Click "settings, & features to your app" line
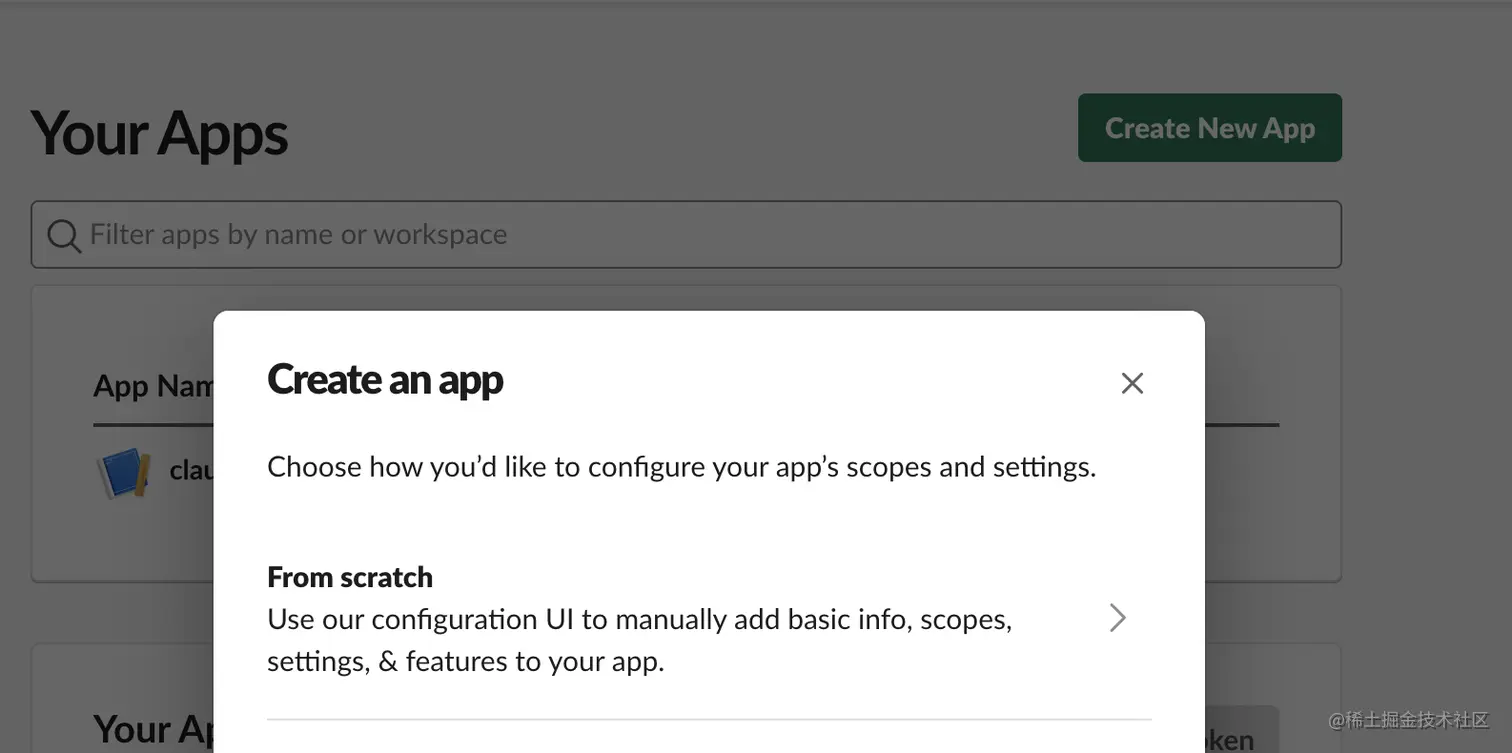 click(x=465, y=661)
